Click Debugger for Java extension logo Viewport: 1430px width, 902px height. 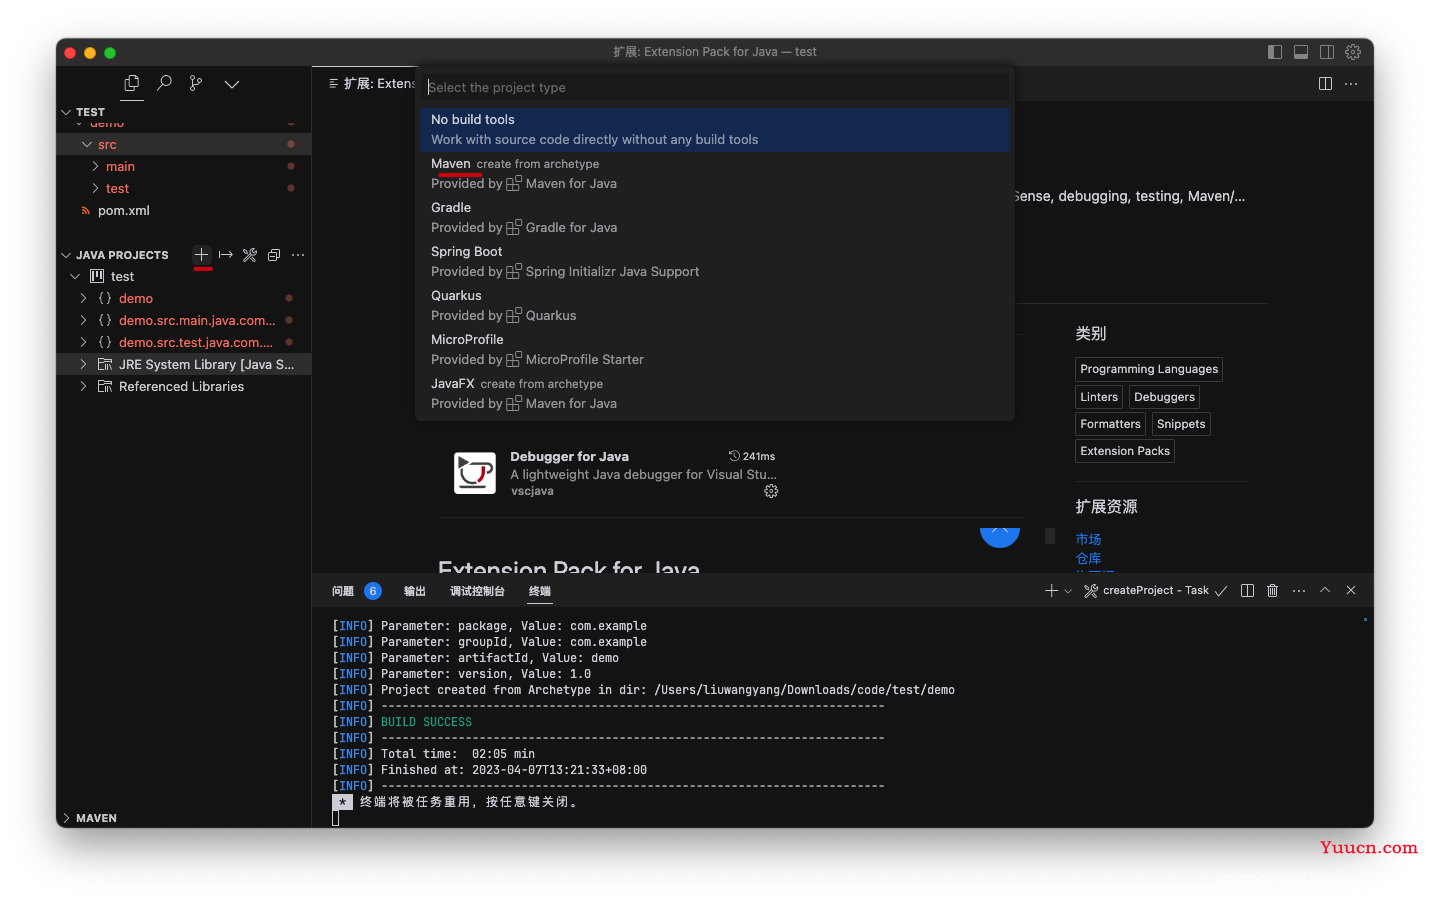click(x=475, y=473)
